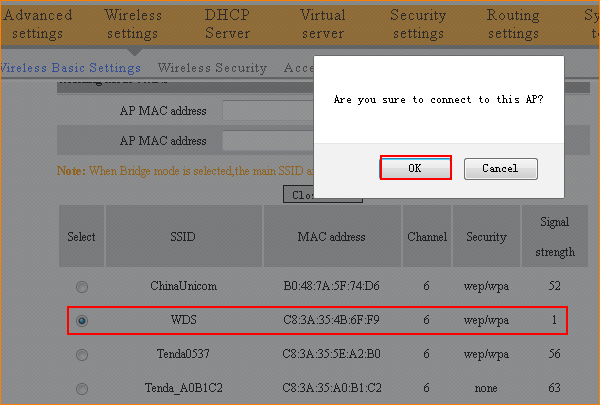Open the Advanced settings tab
Viewport: 600px width, 405px height.
[x=38, y=24]
